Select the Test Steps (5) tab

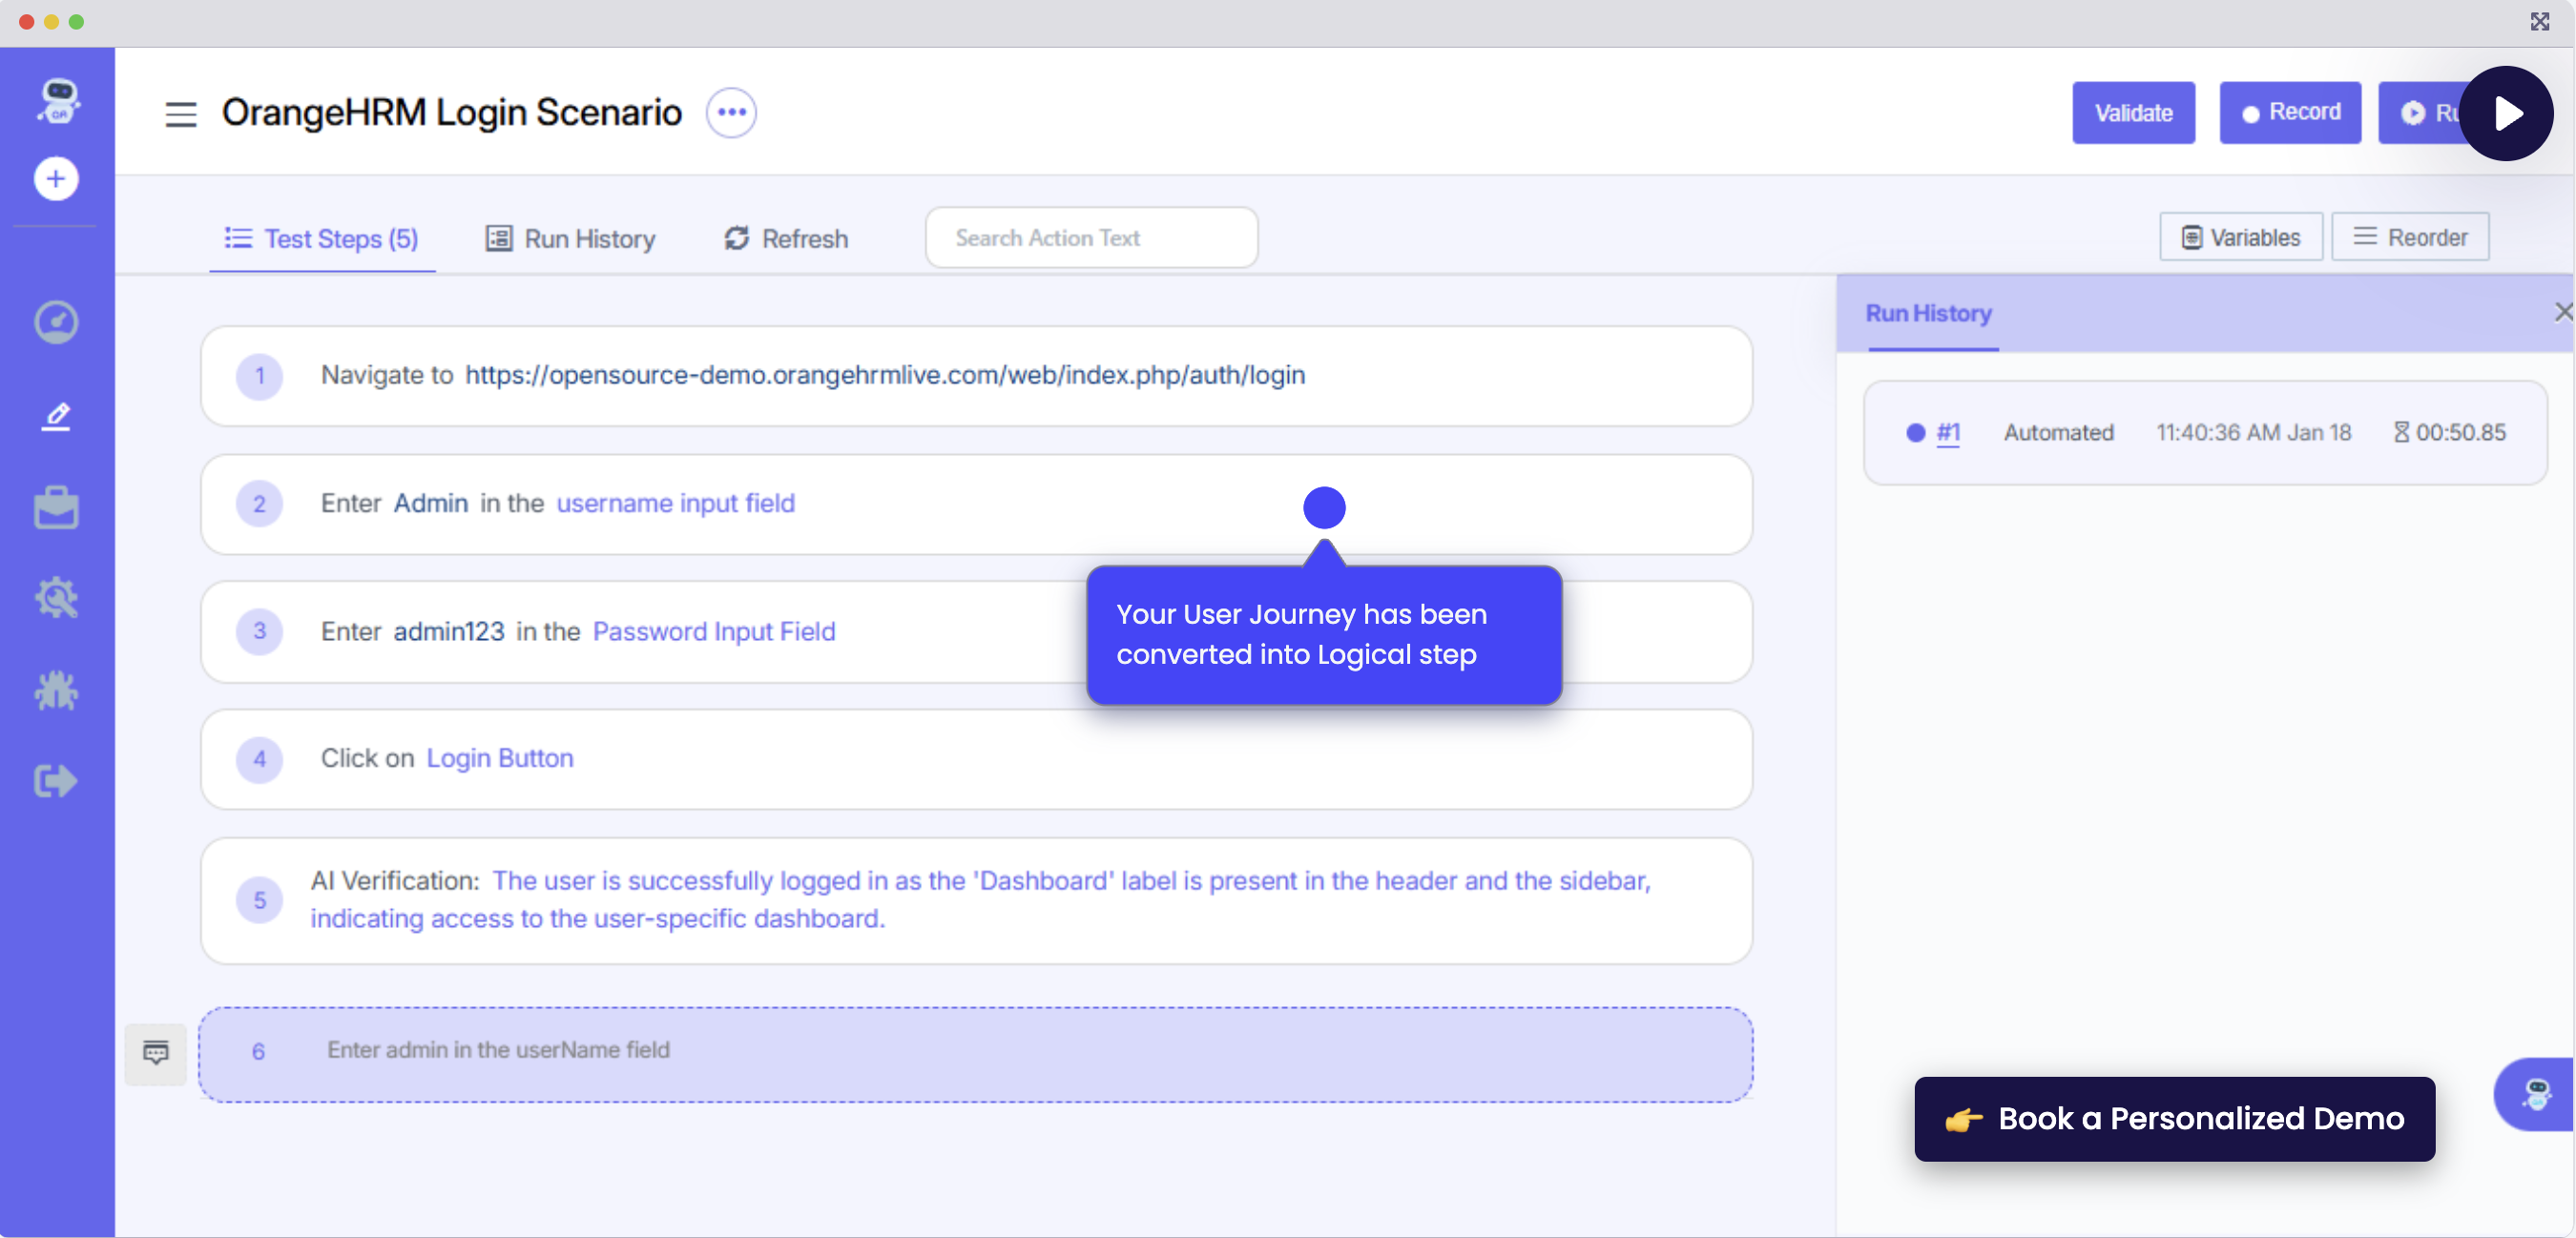[x=322, y=239]
